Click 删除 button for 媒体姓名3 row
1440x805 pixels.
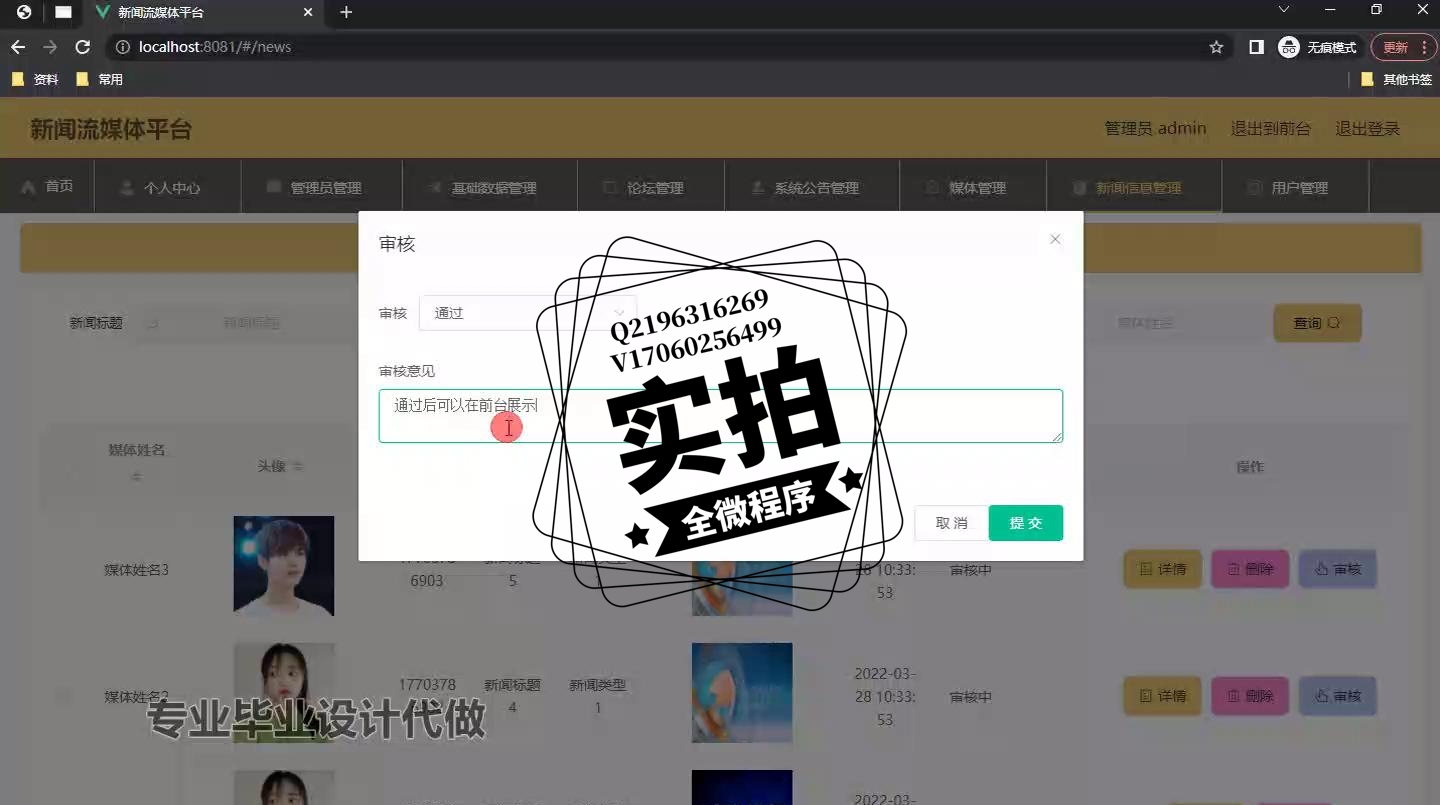(x=1250, y=569)
